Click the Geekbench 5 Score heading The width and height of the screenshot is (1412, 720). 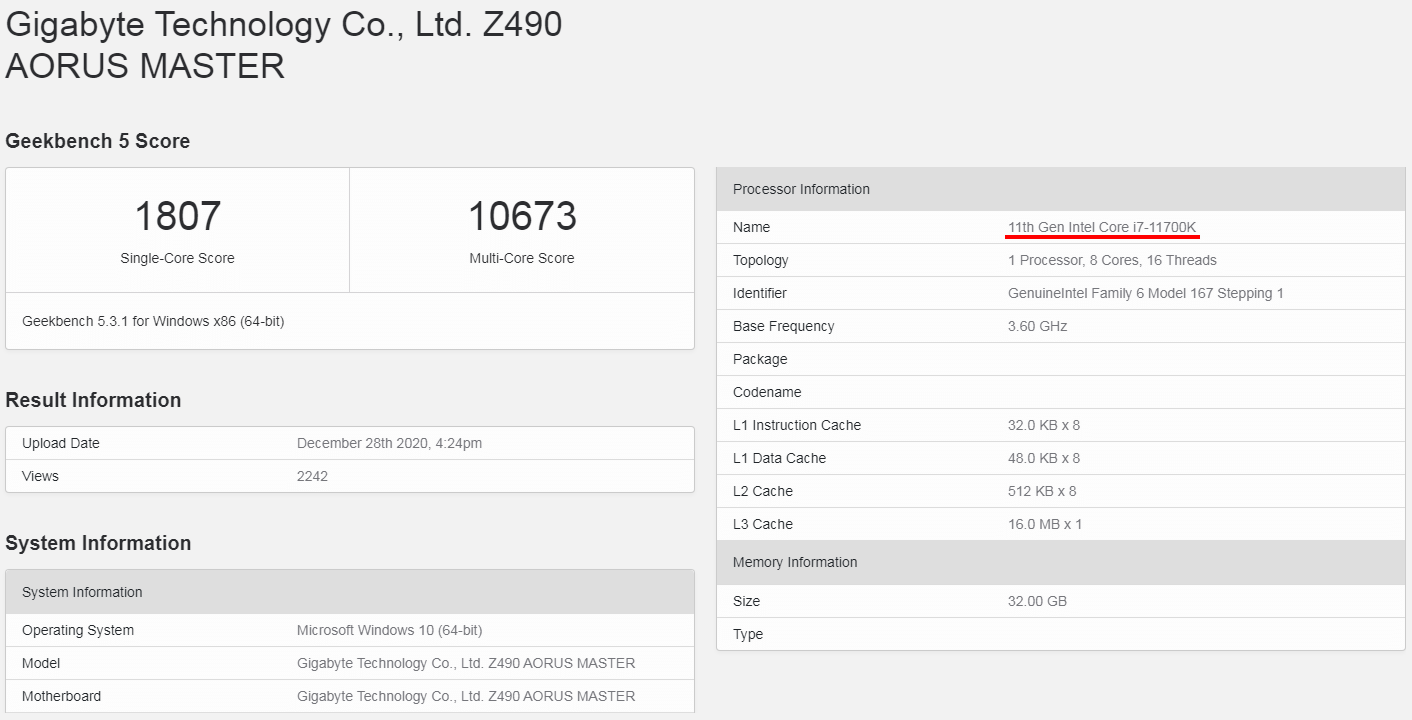tap(98, 141)
